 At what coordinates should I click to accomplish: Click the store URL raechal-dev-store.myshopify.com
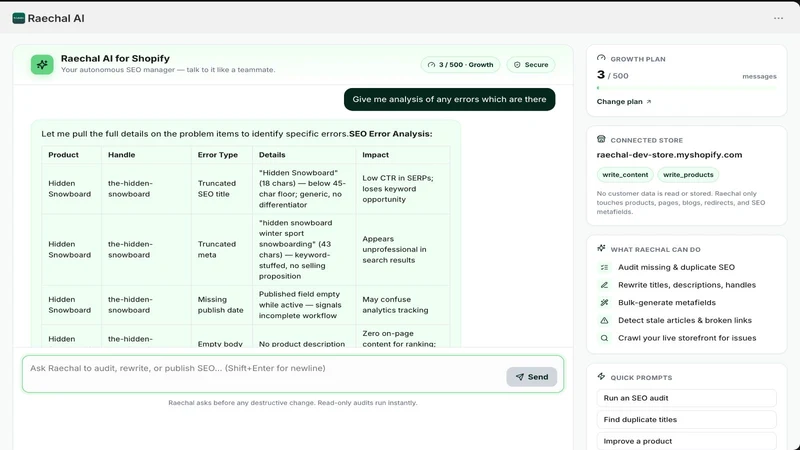(669, 155)
